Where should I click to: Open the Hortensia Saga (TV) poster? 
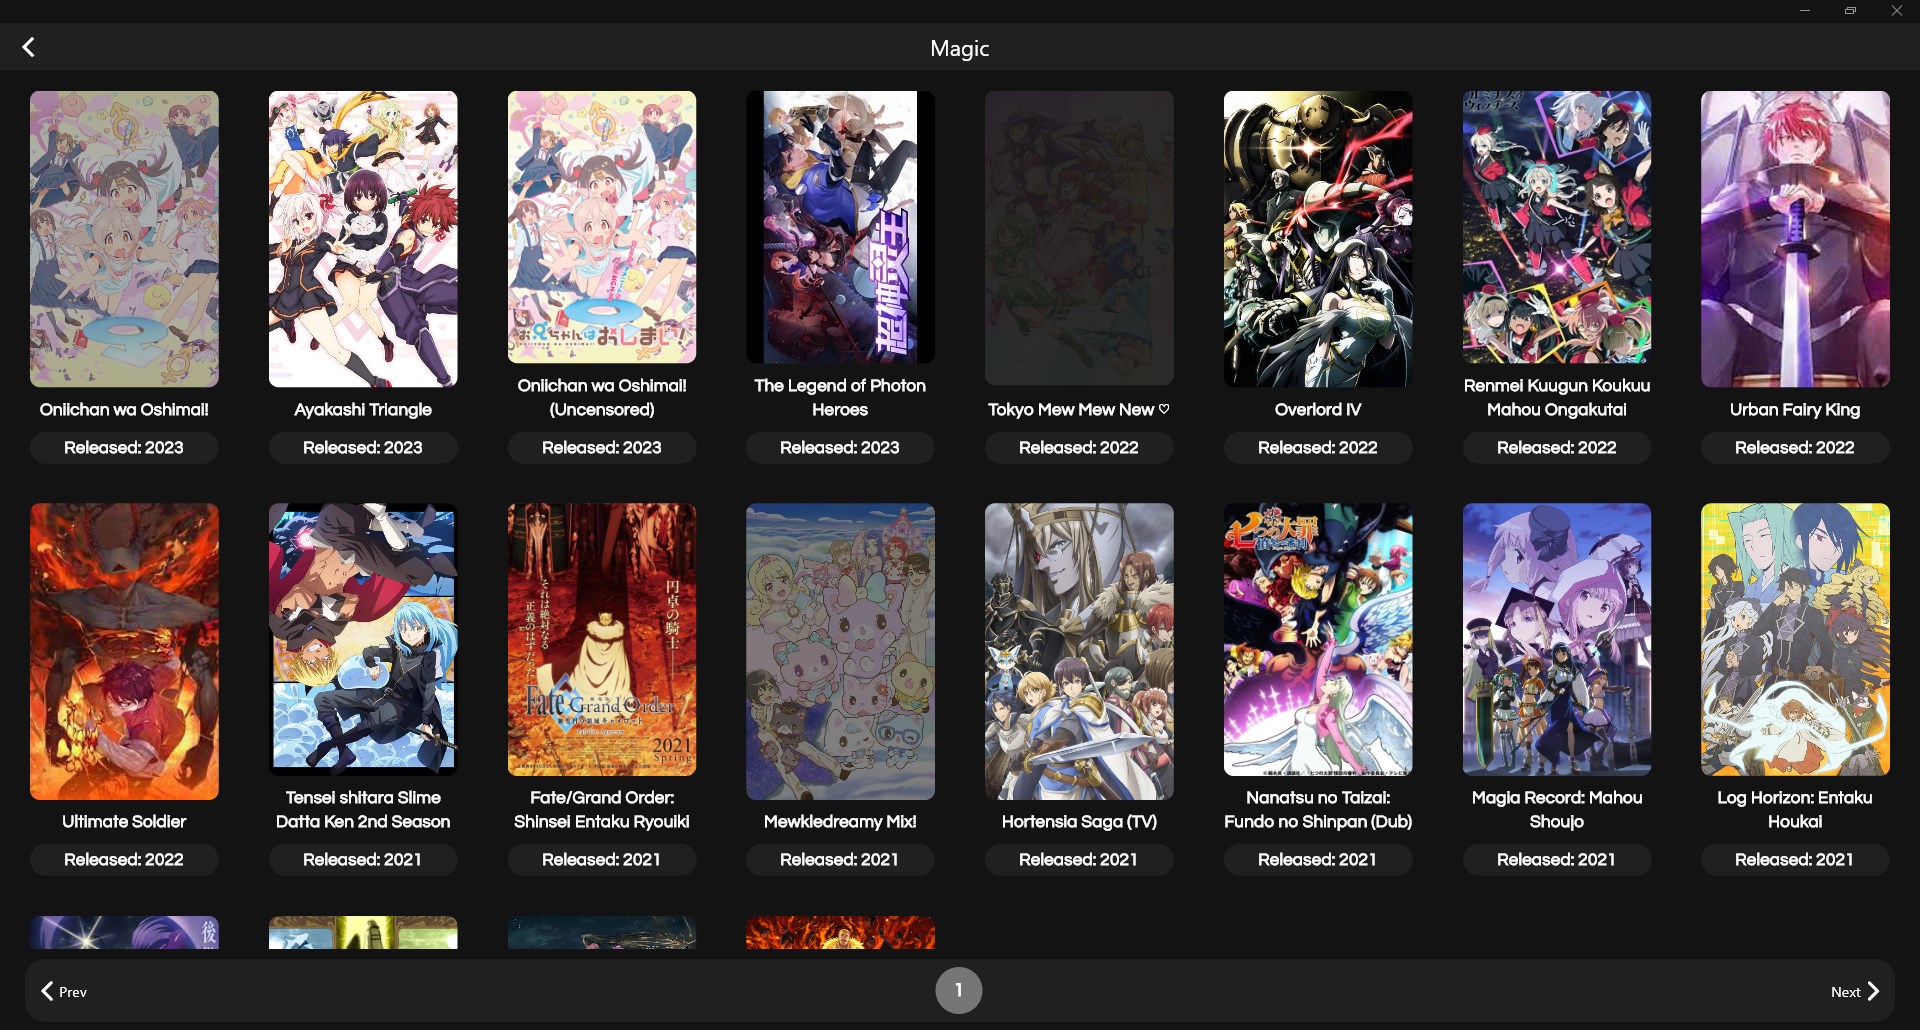coord(1079,651)
